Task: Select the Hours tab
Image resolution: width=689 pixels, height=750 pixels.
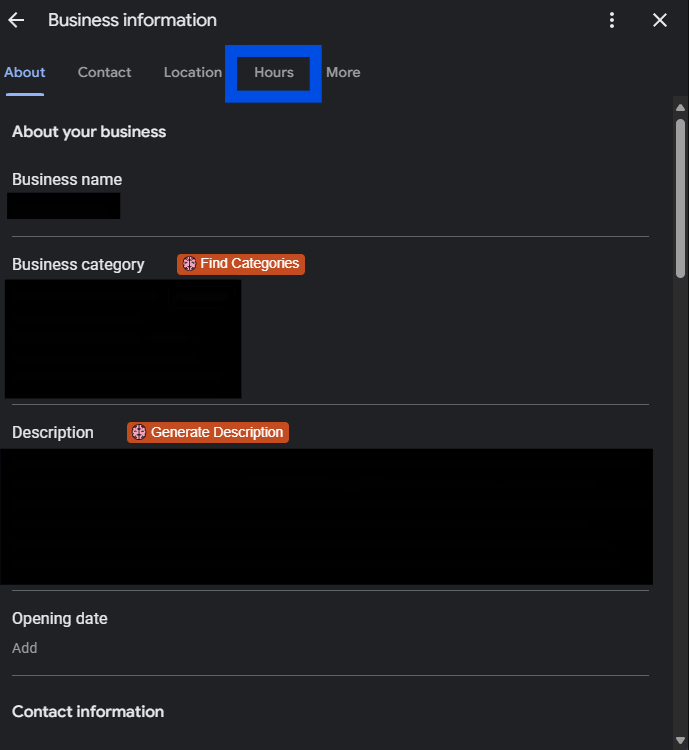Action: pyautogui.click(x=273, y=72)
